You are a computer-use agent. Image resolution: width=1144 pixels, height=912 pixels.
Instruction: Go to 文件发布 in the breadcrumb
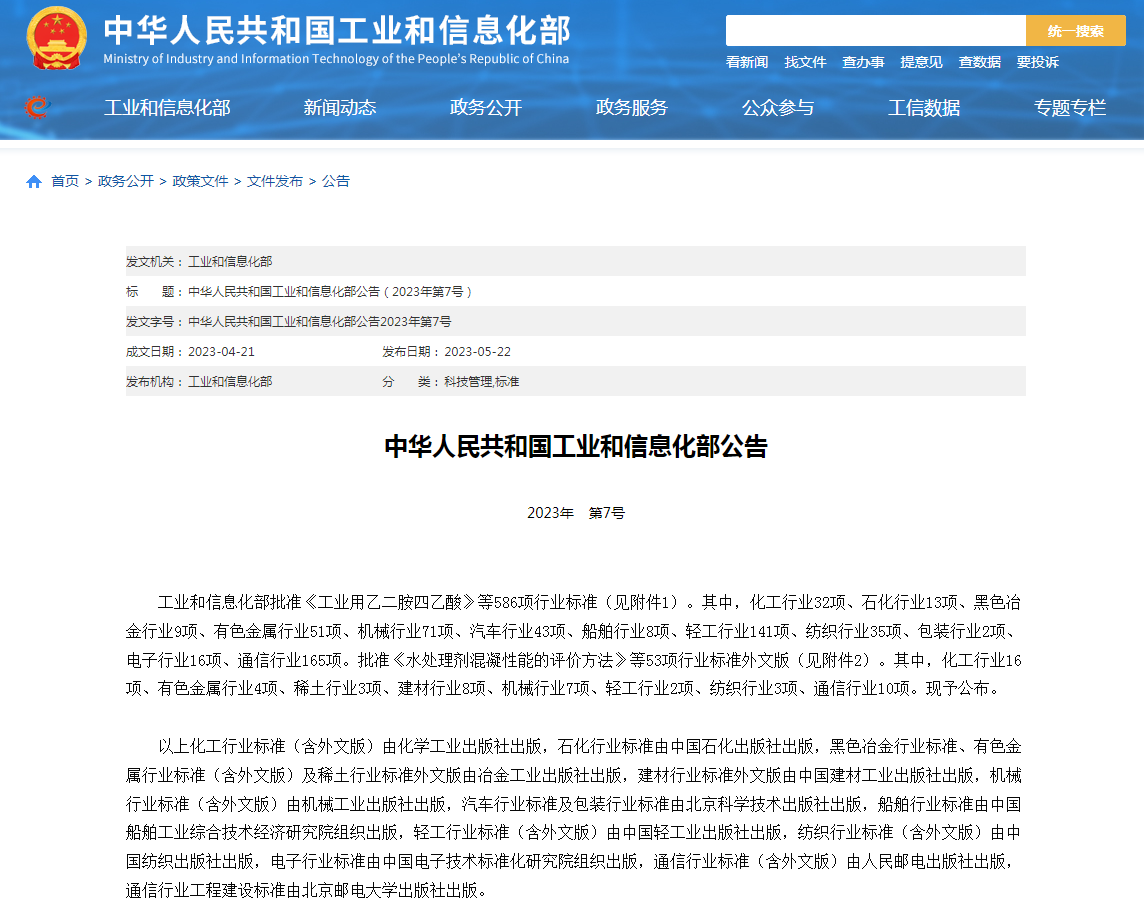[x=274, y=181]
